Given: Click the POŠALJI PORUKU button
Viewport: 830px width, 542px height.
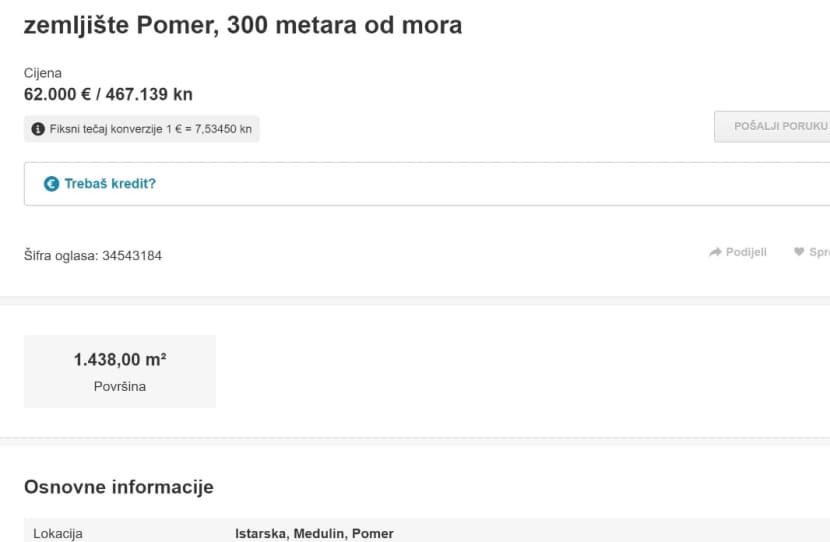Looking at the screenshot, I should (x=772, y=127).
